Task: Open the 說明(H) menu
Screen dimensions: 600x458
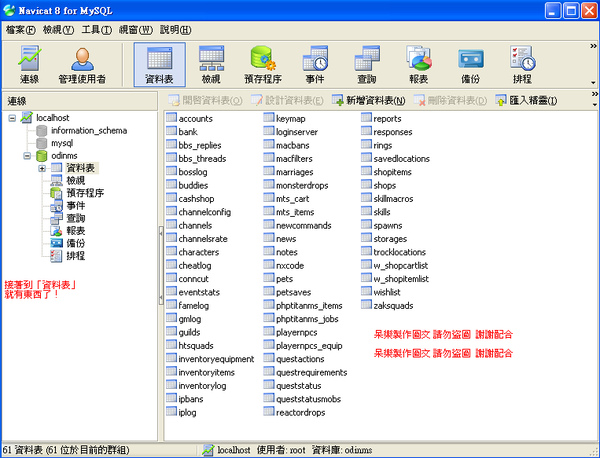Action: (x=176, y=30)
